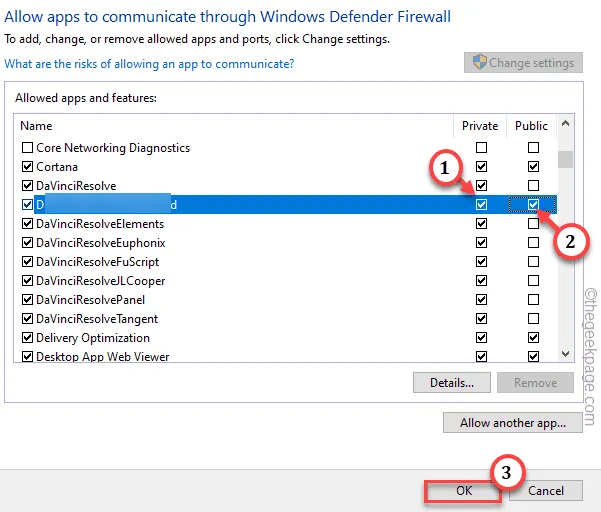Click the Change settings shield button

[x=523, y=62]
